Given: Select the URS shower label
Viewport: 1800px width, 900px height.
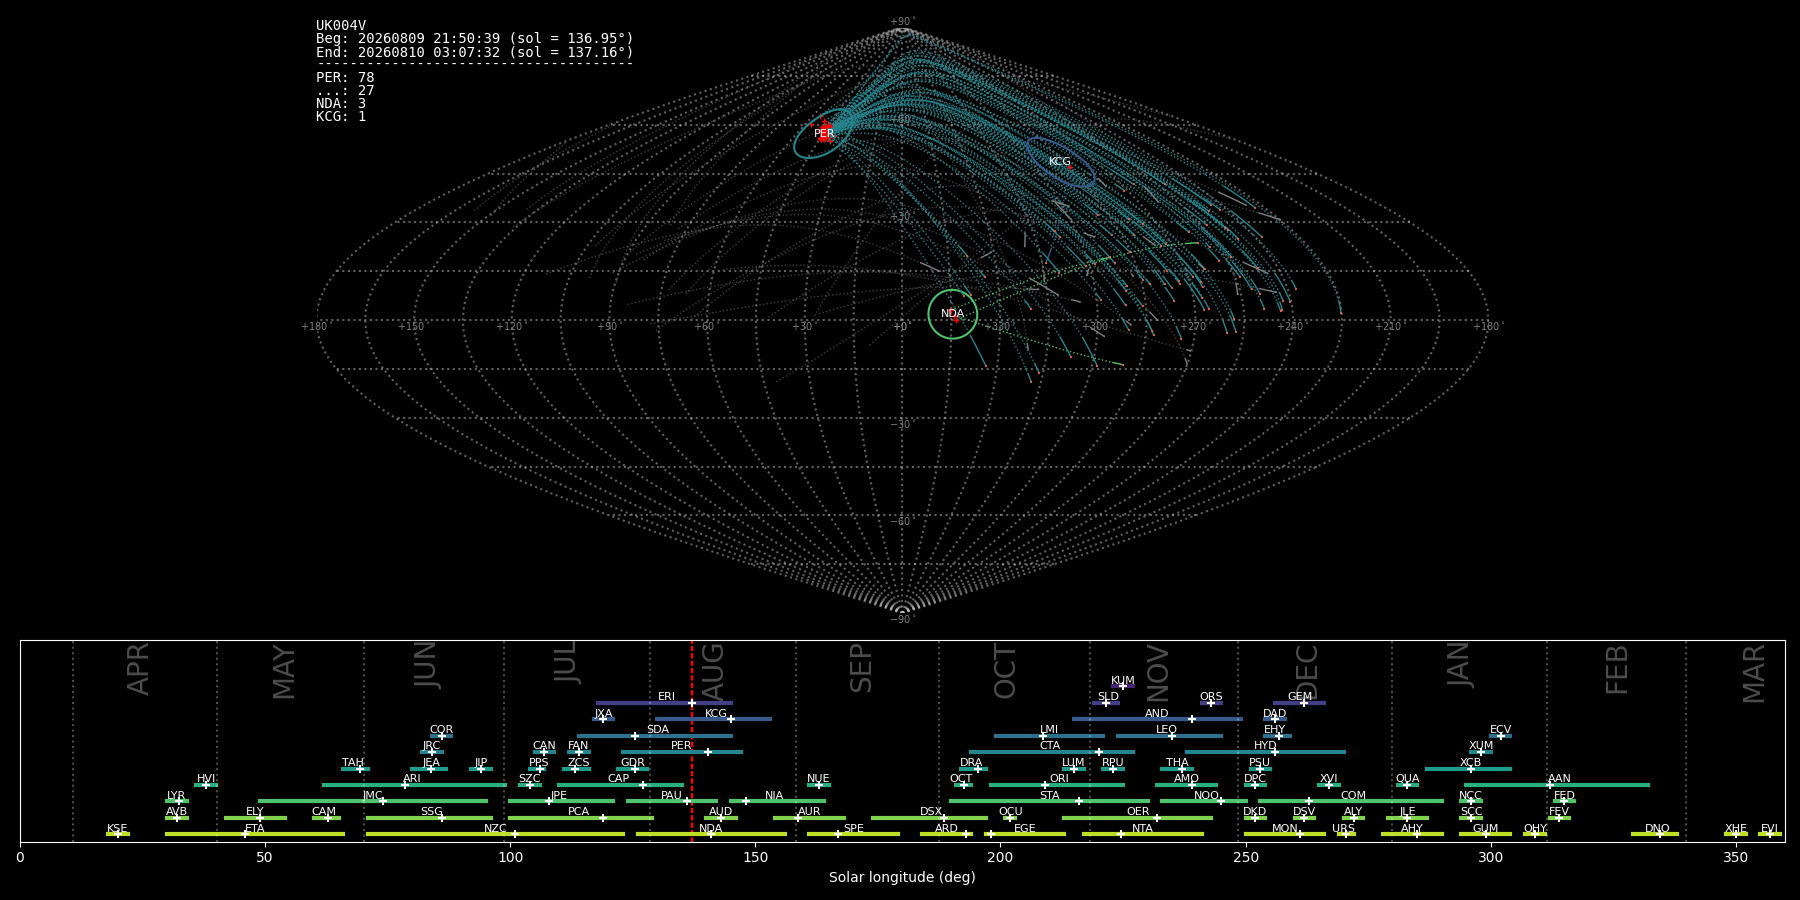Looking at the screenshot, I should [x=1343, y=828].
